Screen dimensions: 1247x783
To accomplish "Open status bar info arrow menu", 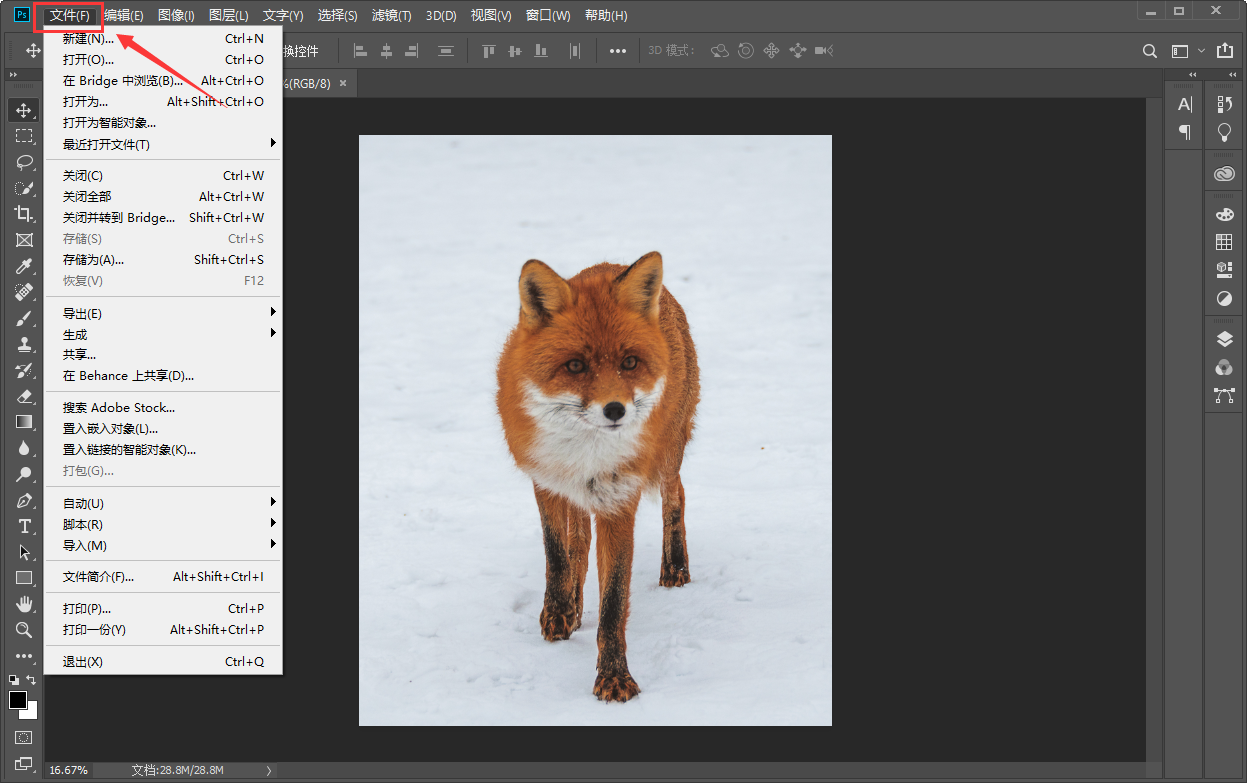I will click(268, 771).
